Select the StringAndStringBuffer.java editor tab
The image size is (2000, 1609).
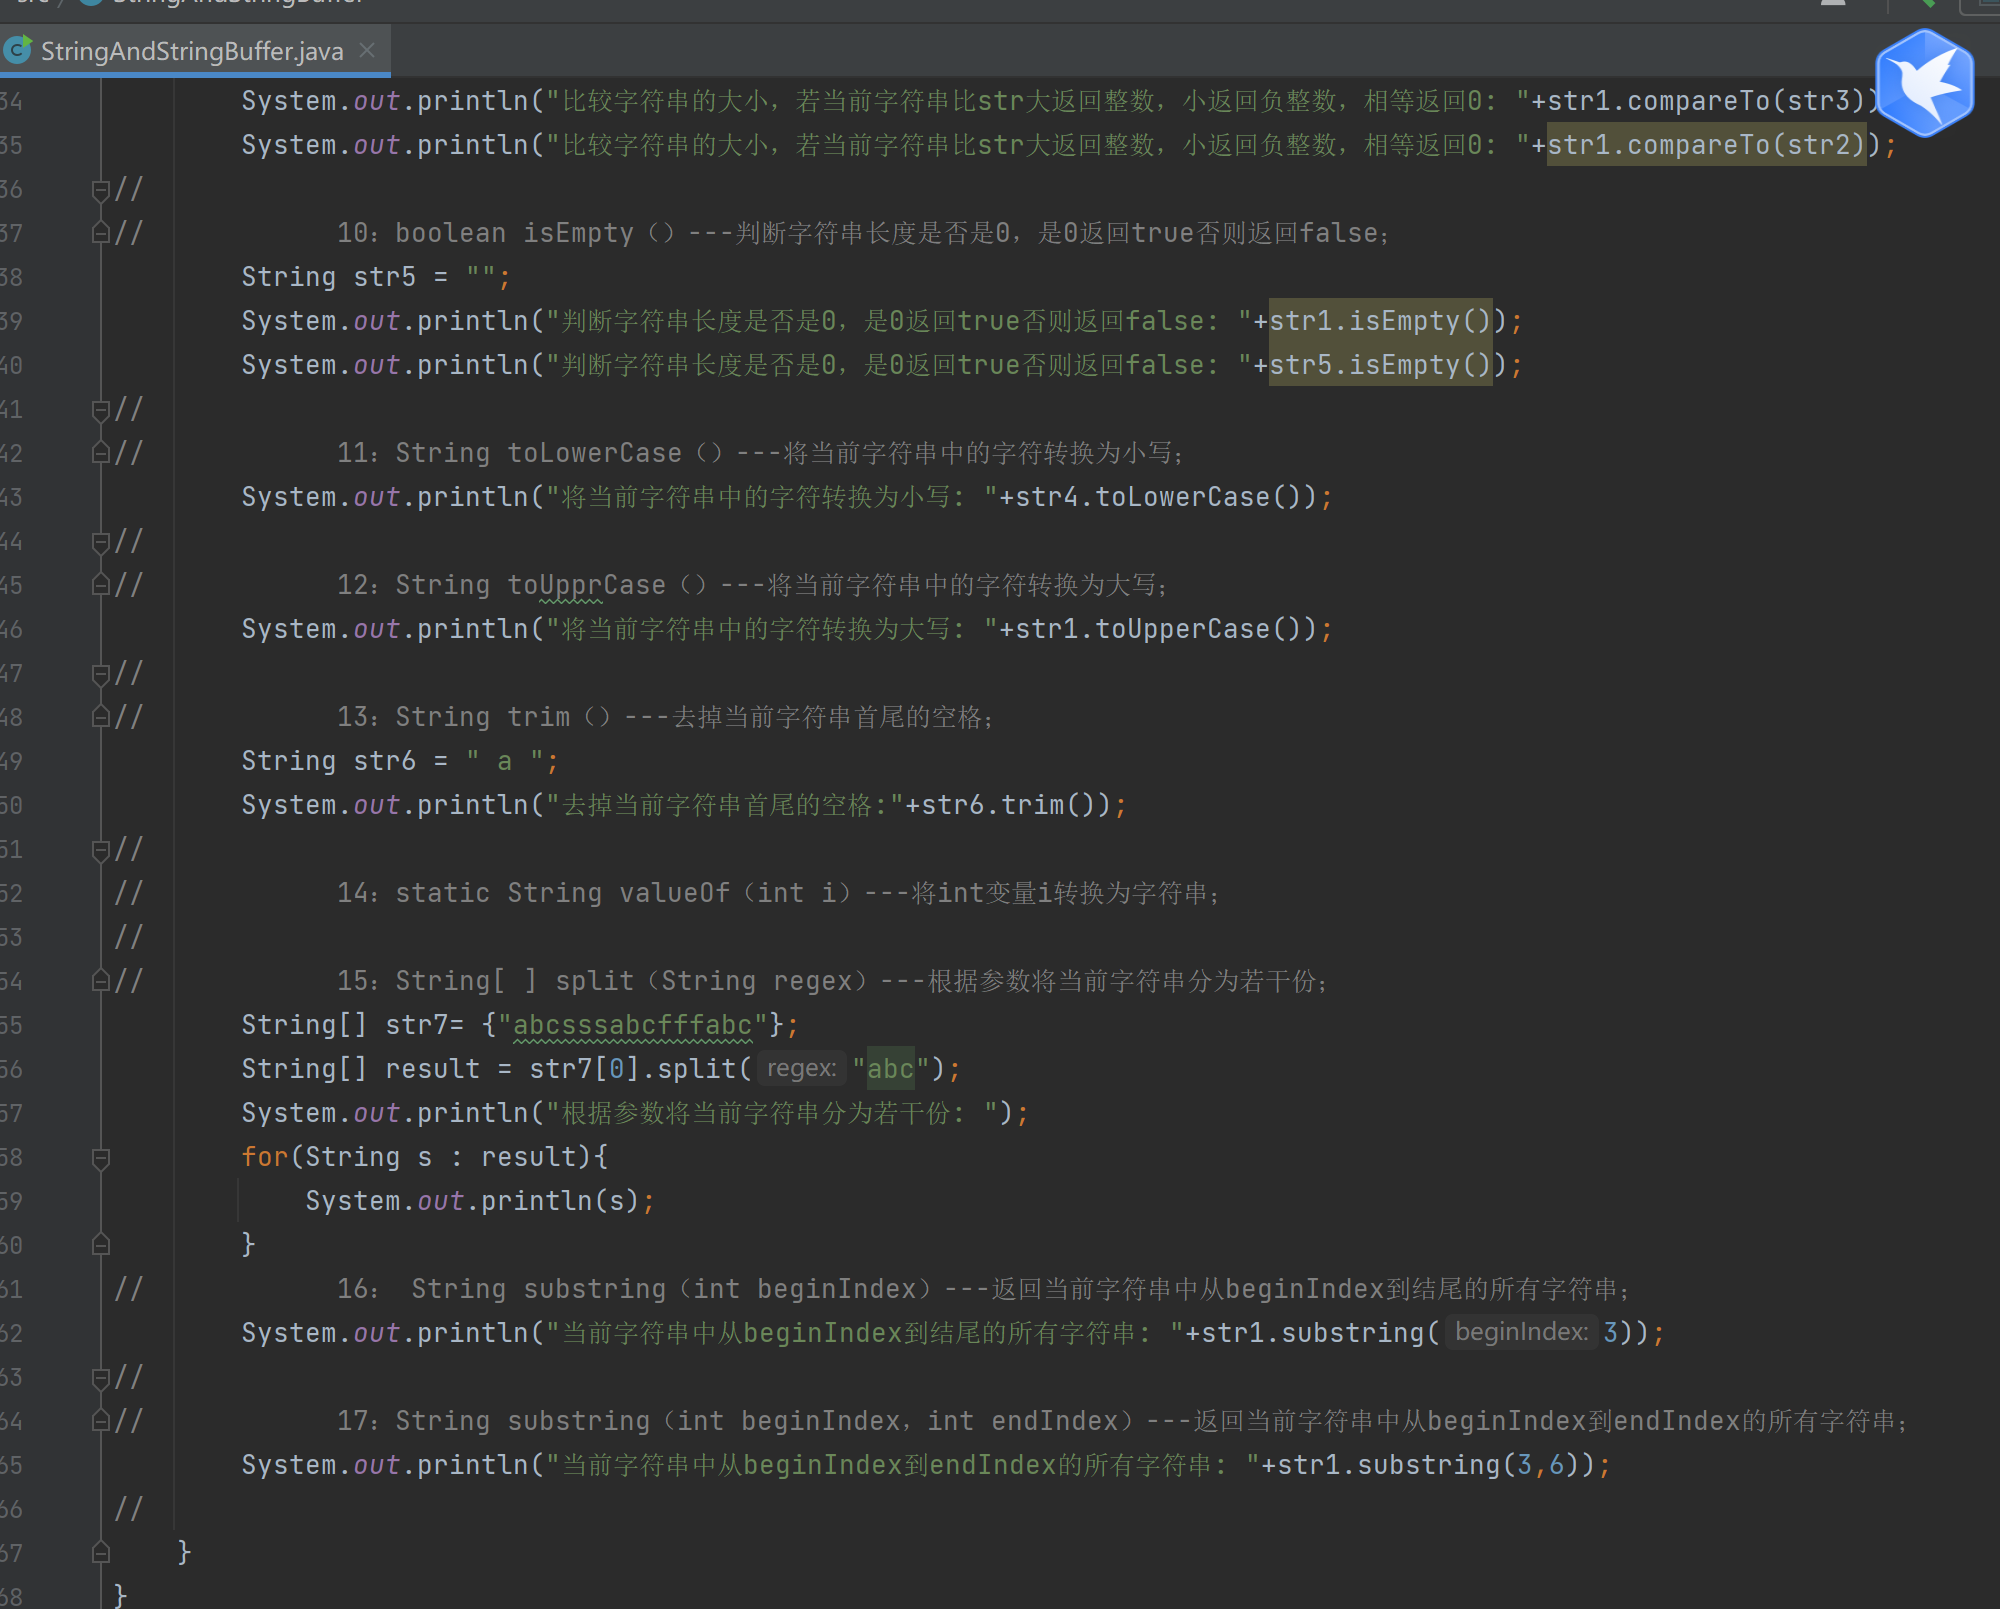point(191,51)
